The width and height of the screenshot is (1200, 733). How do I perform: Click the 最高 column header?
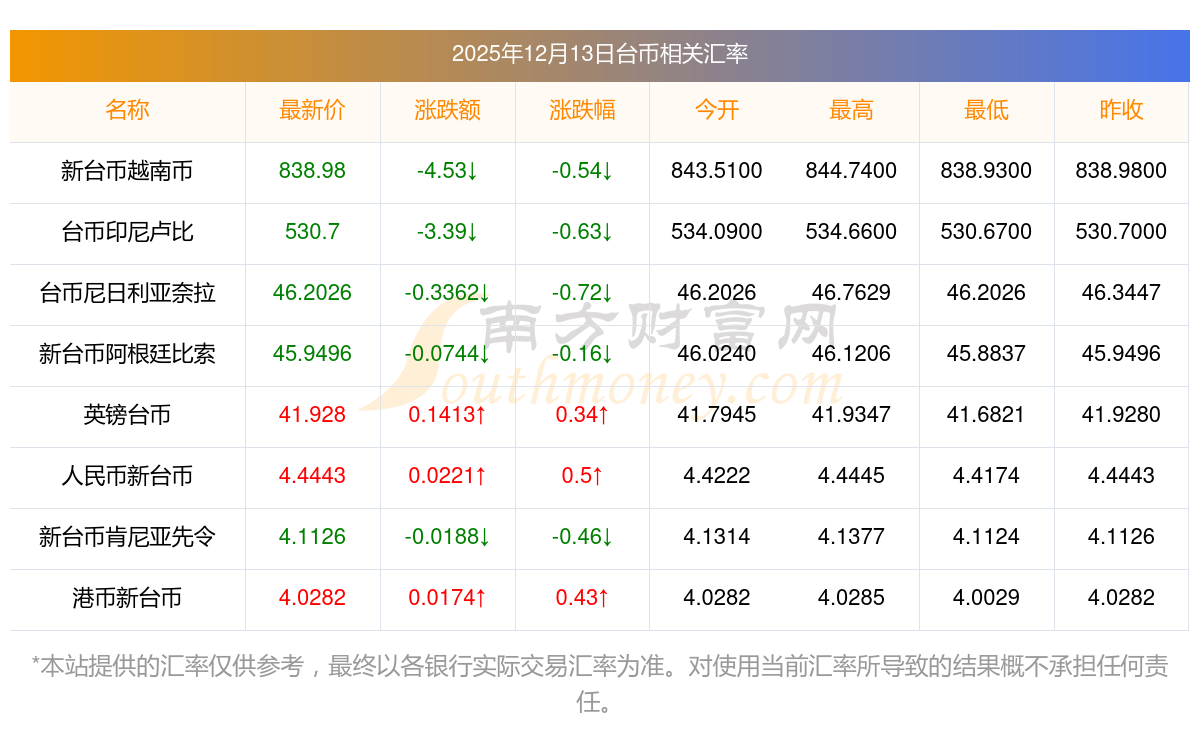point(852,110)
